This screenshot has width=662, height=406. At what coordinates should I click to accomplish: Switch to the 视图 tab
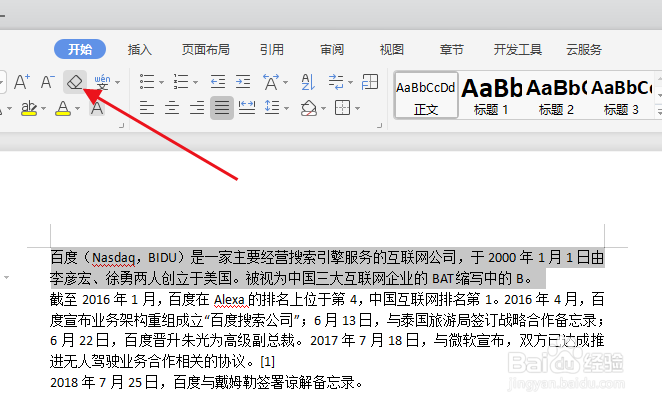[392, 50]
